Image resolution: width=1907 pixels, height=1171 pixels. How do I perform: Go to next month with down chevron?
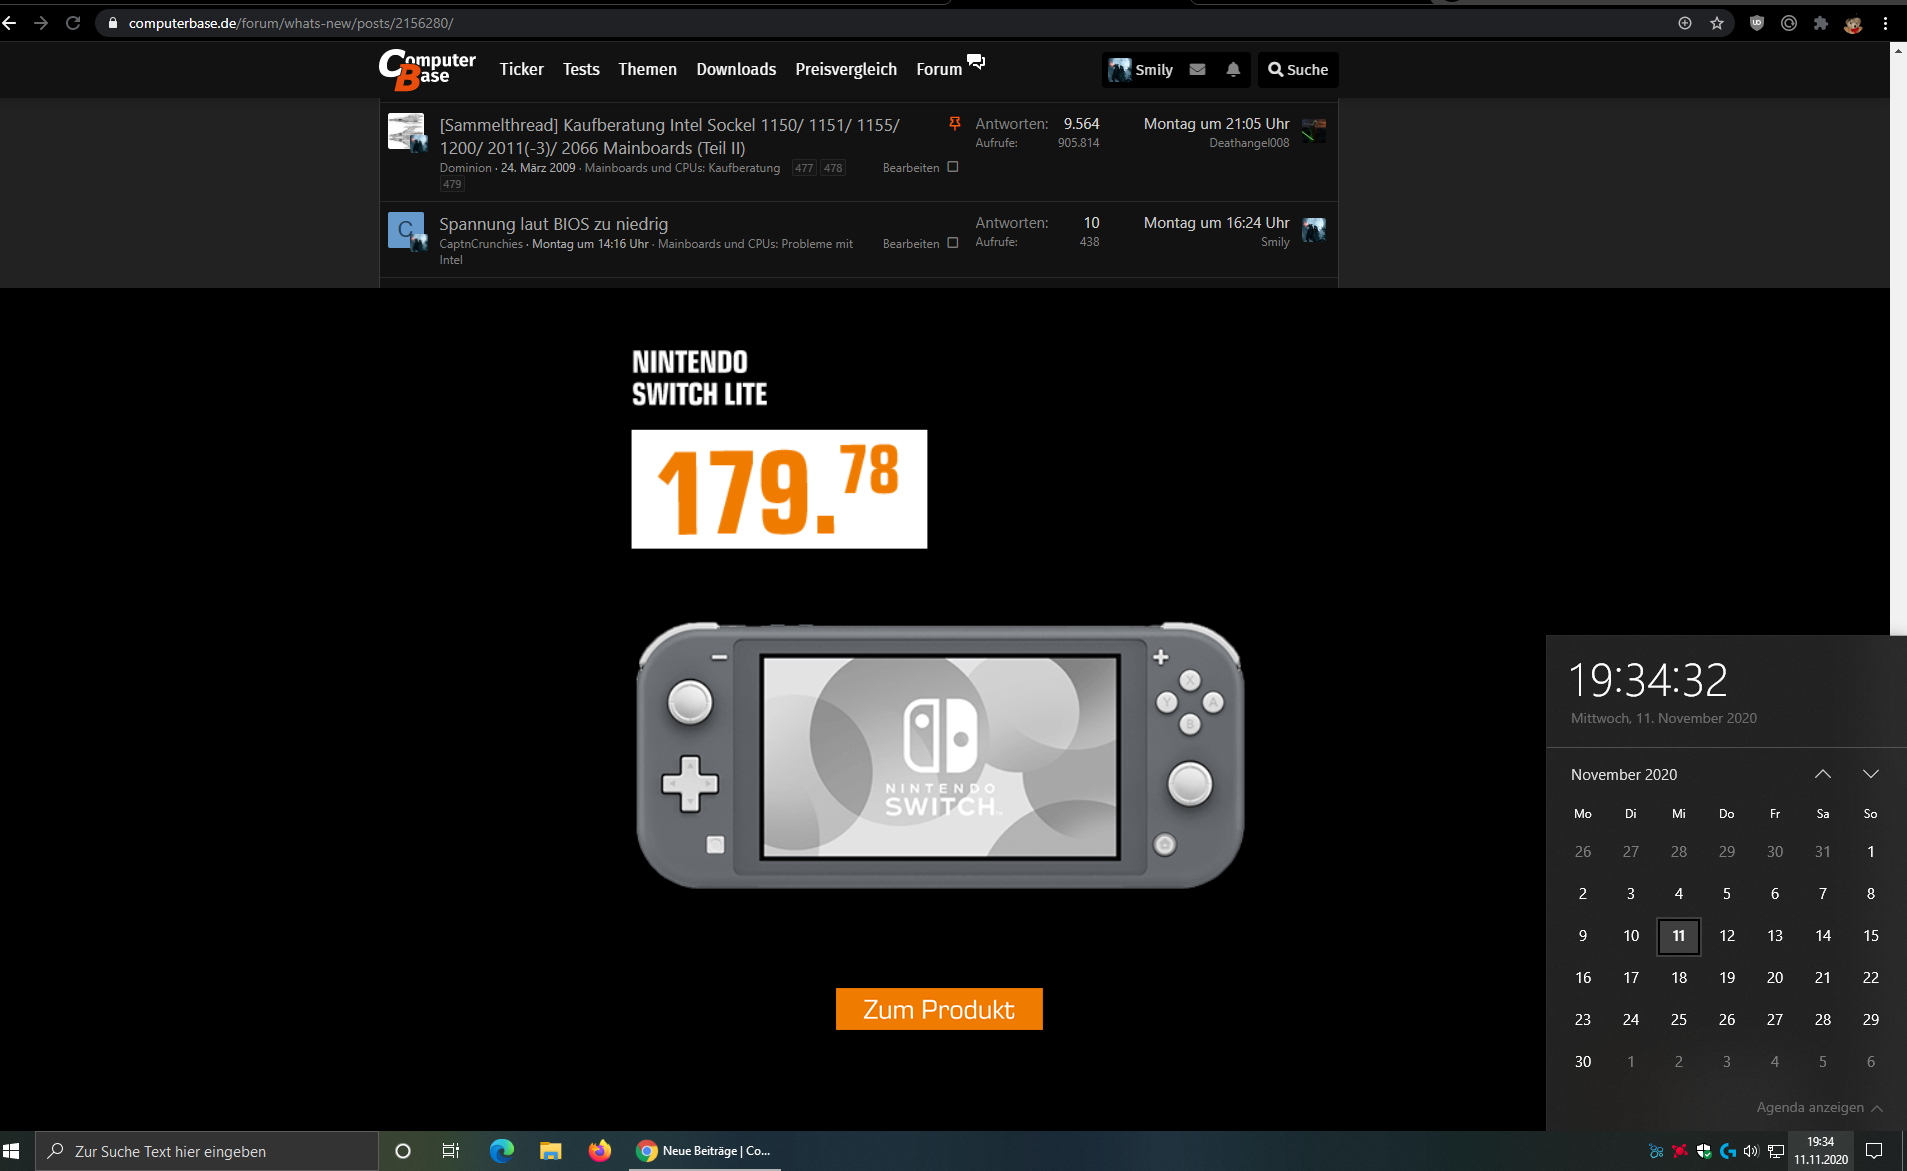pyautogui.click(x=1871, y=774)
